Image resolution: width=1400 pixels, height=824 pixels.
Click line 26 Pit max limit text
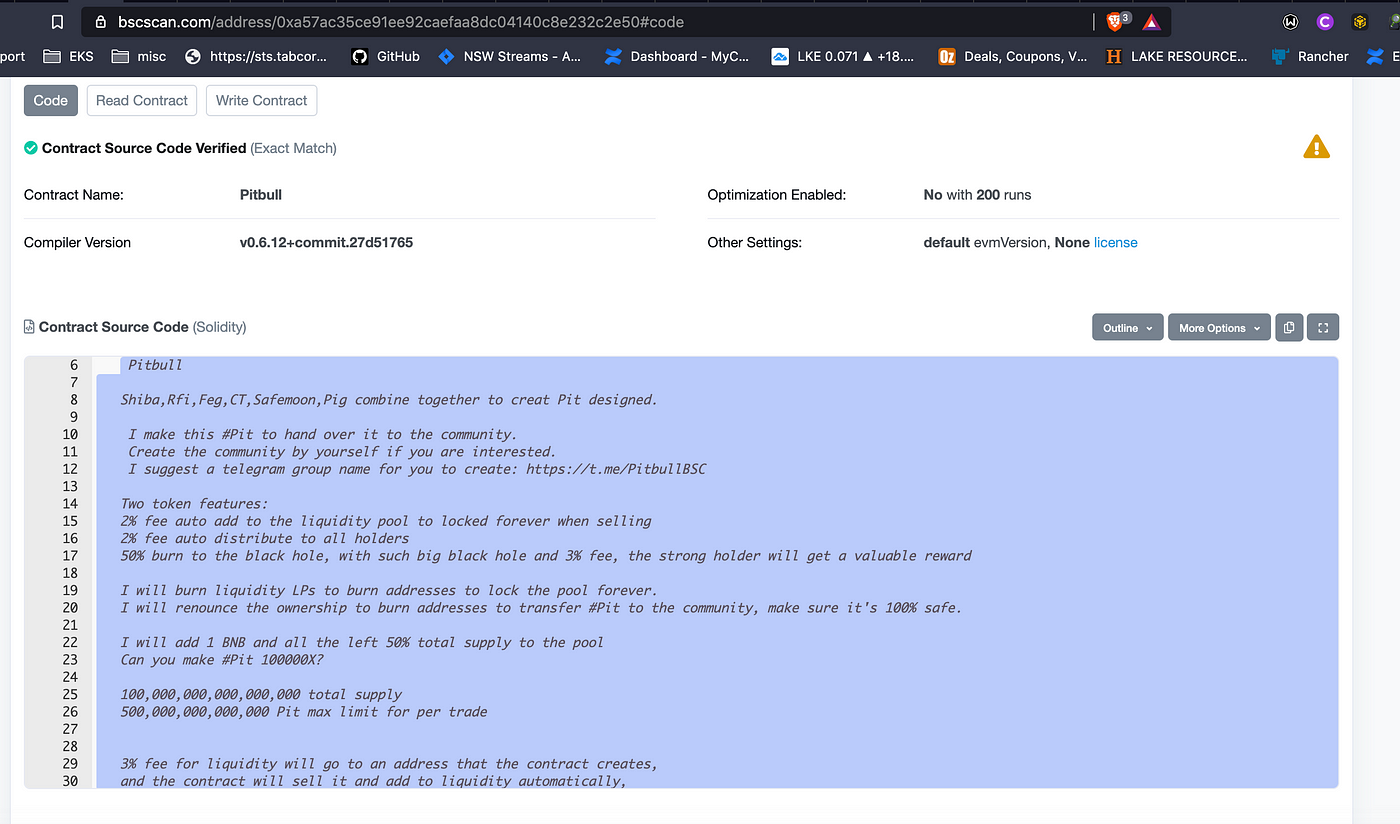[304, 712]
